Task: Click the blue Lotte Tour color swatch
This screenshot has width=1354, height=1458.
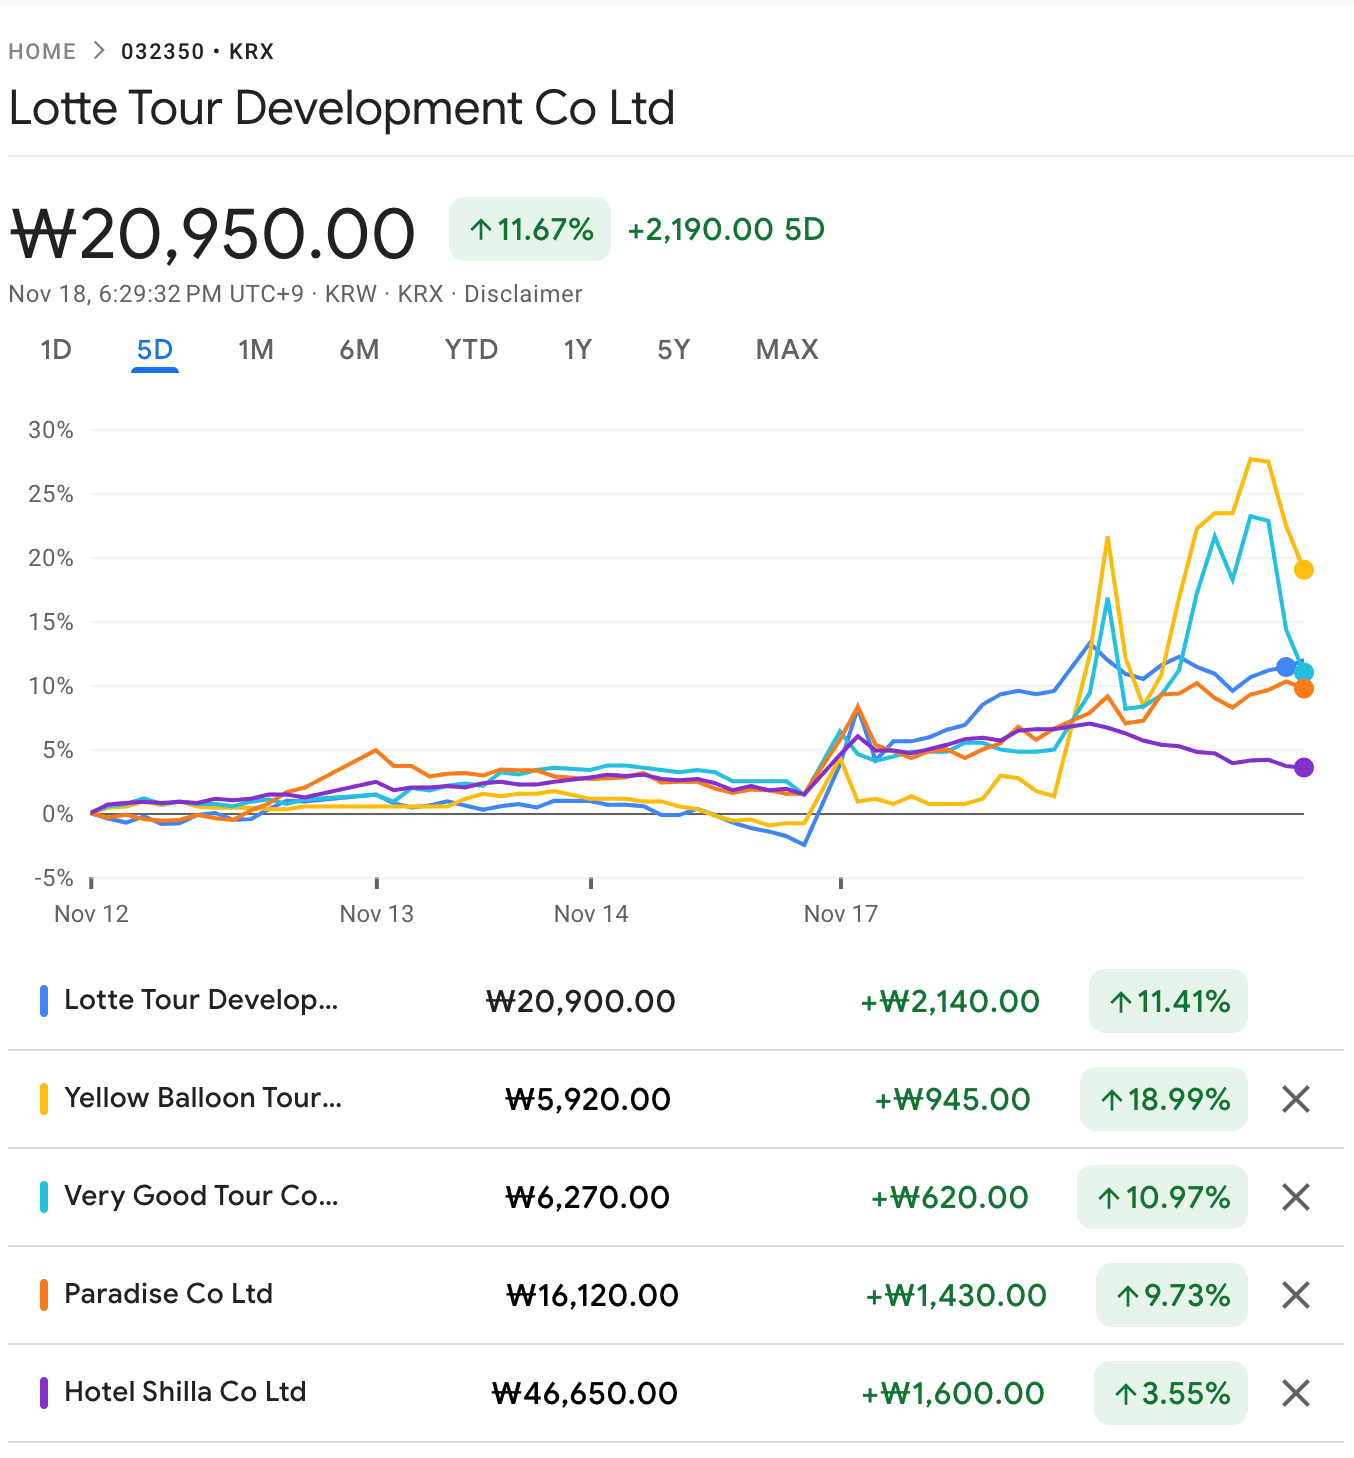Action: pyautogui.click(x=44, y=1001)
